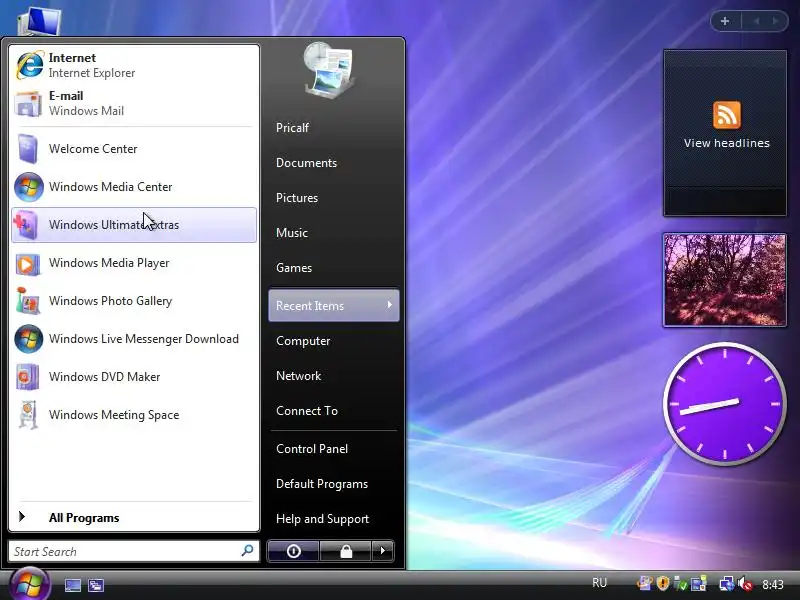Open Connect To item
This screenshot has width=800, height=600.
307,411
